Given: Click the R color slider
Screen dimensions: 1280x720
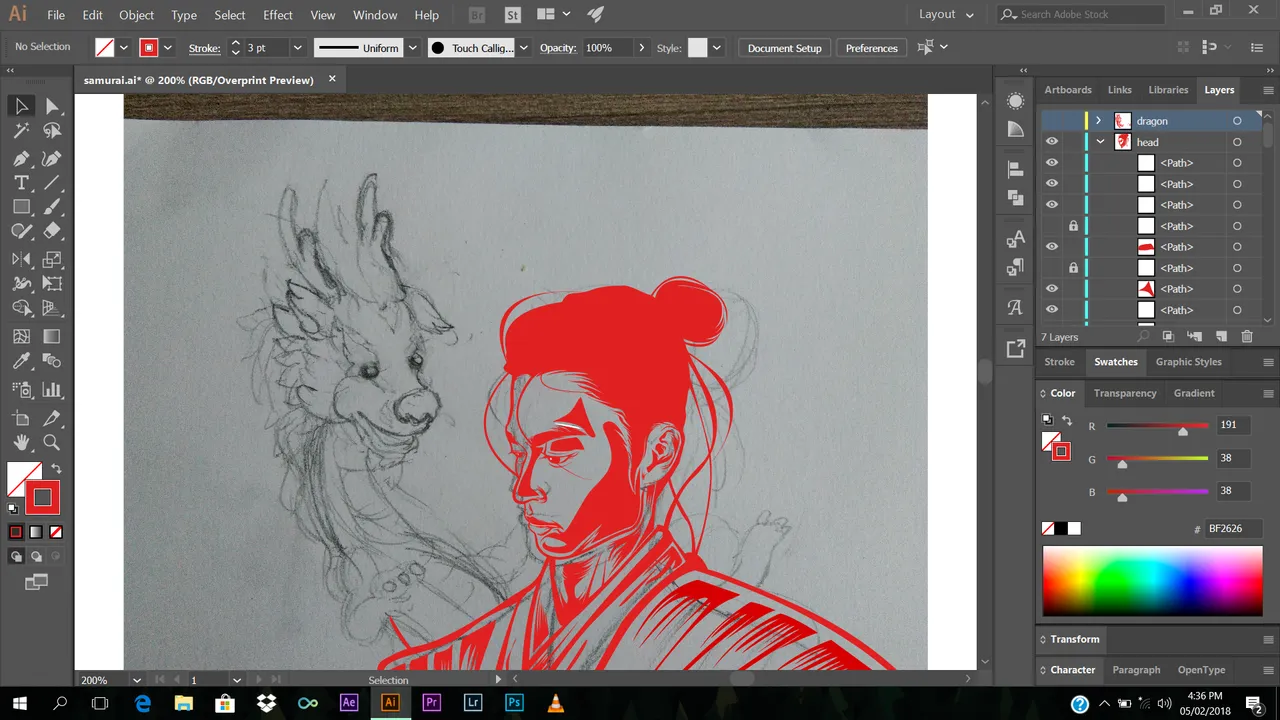Looking at the screenshot, I should 1157,426.
